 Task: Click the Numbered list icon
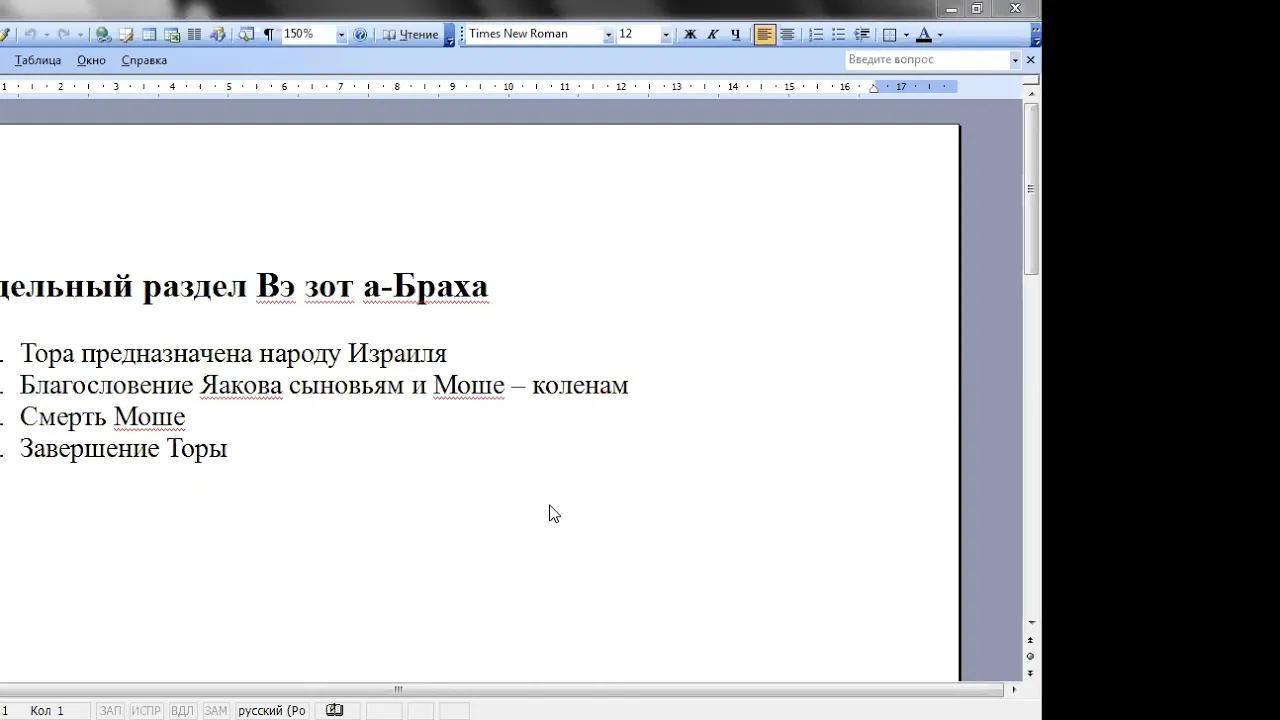[816, 34]
